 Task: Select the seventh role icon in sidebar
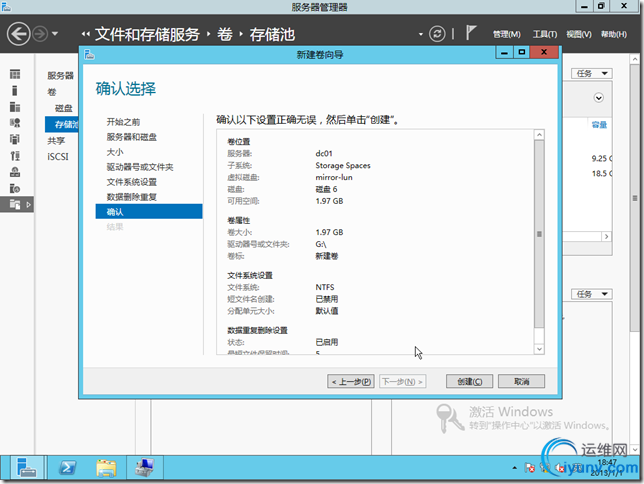[x=15, y=172]
